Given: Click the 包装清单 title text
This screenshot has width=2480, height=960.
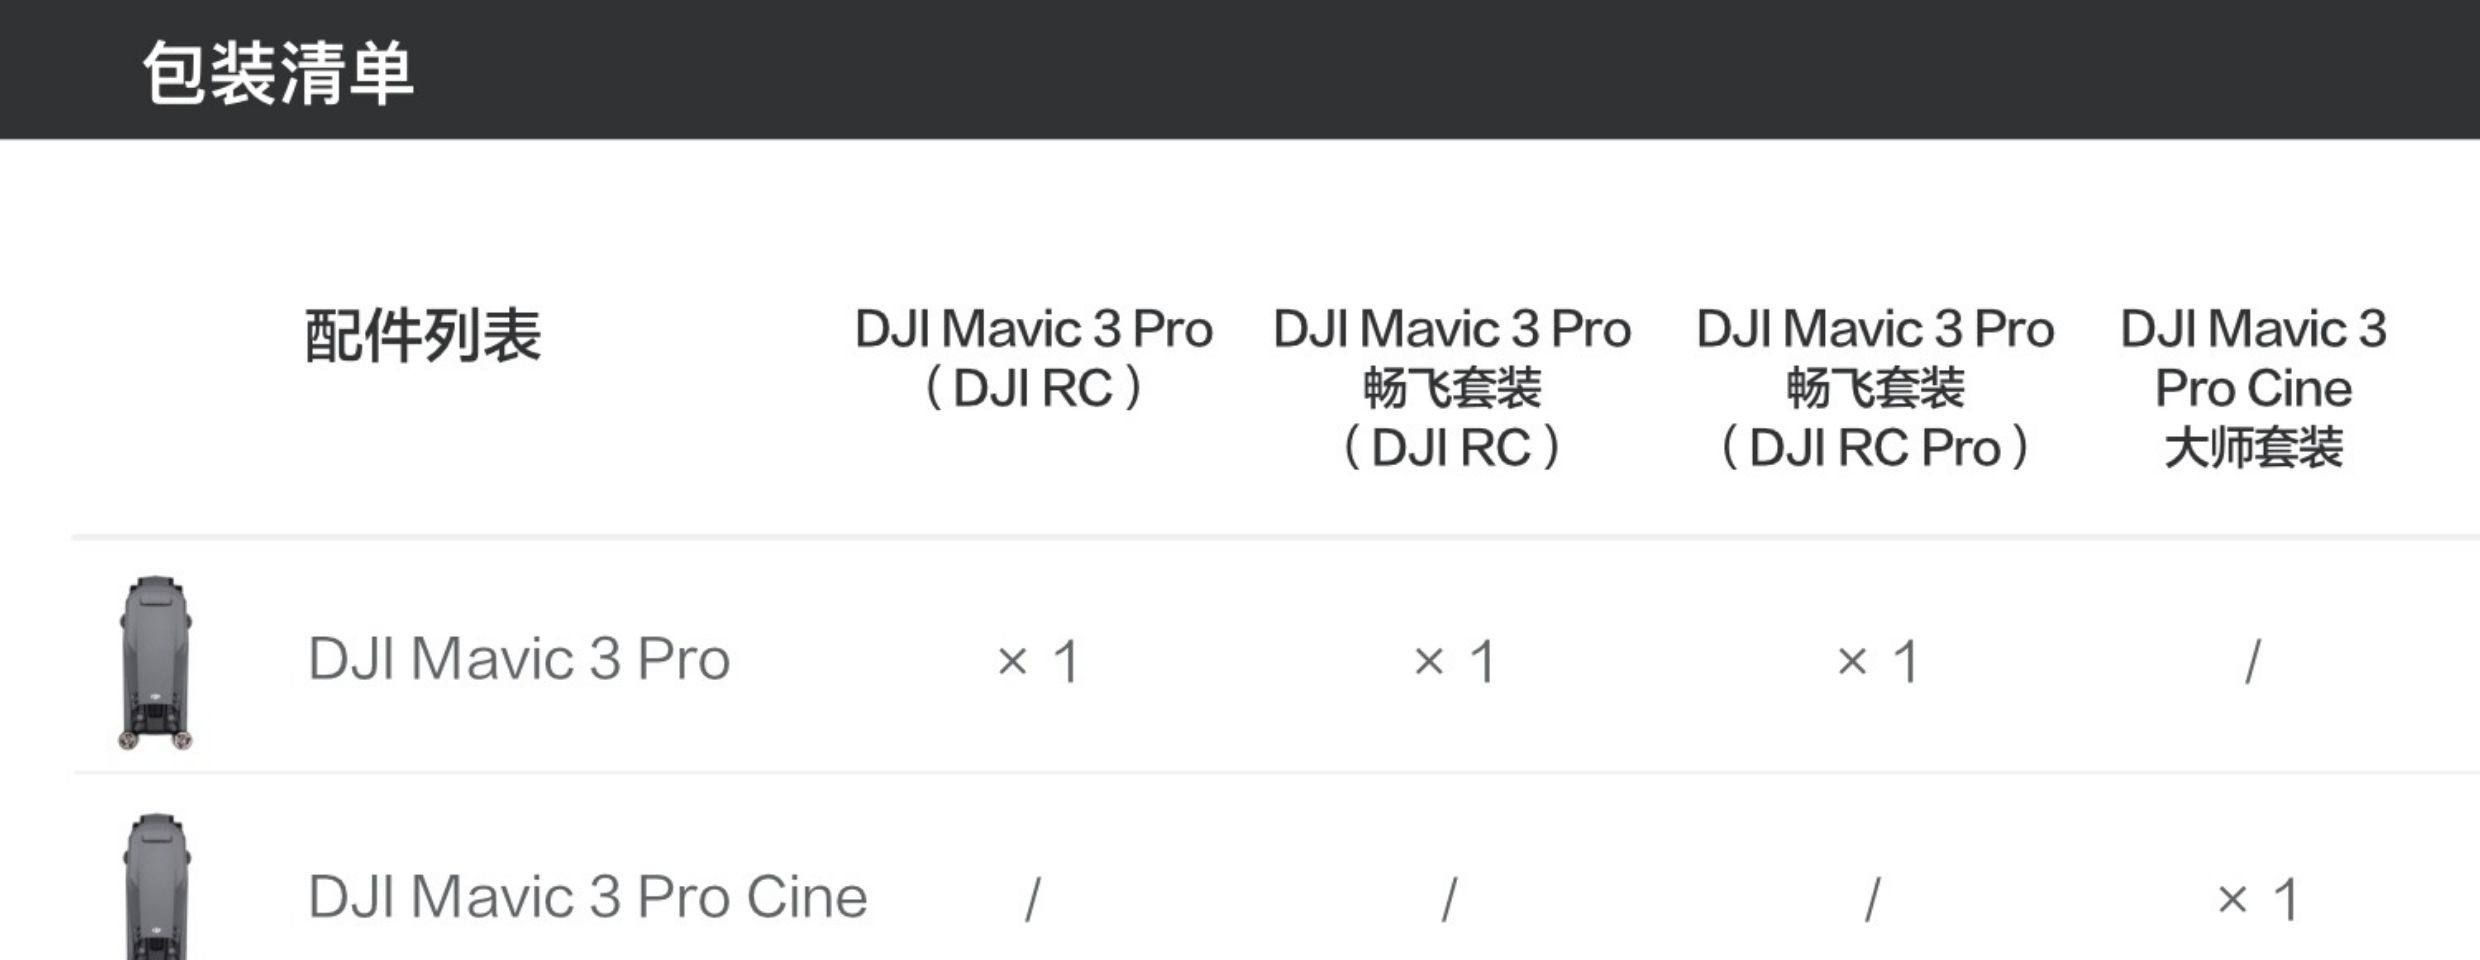Looking at the screenshot, I should pos(278,74).
